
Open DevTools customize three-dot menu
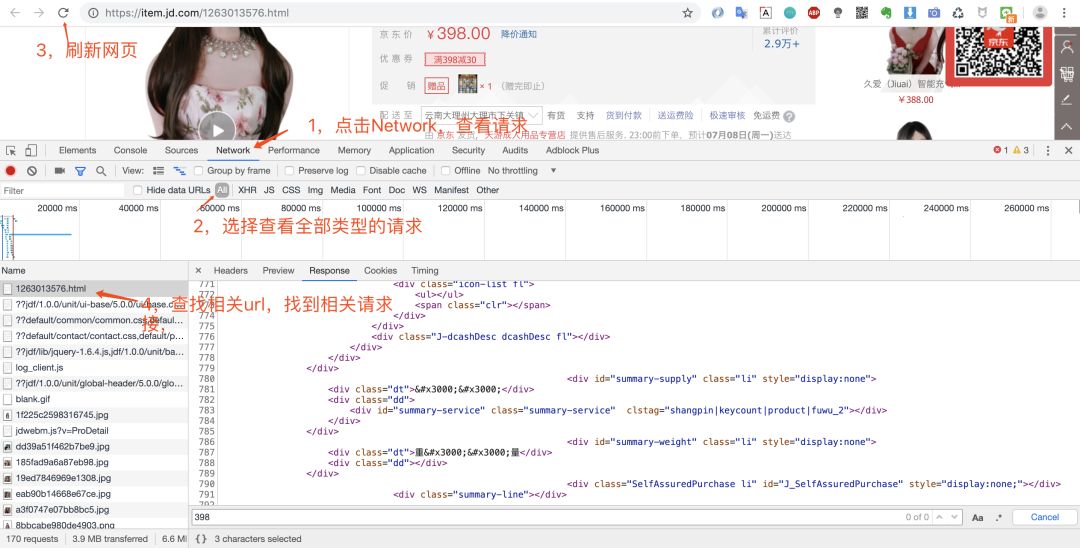tap(1048, 150)
